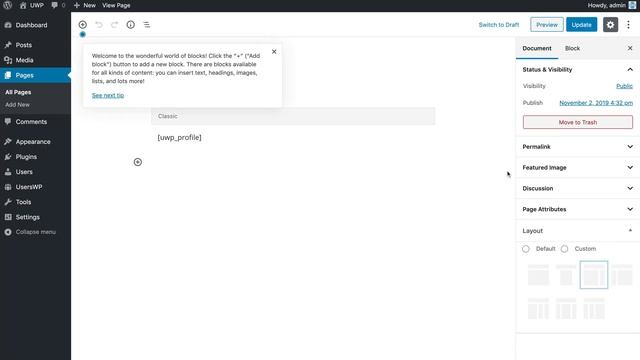
Task: Click Howdy, admin in top bar
Action: pos(607,5)
